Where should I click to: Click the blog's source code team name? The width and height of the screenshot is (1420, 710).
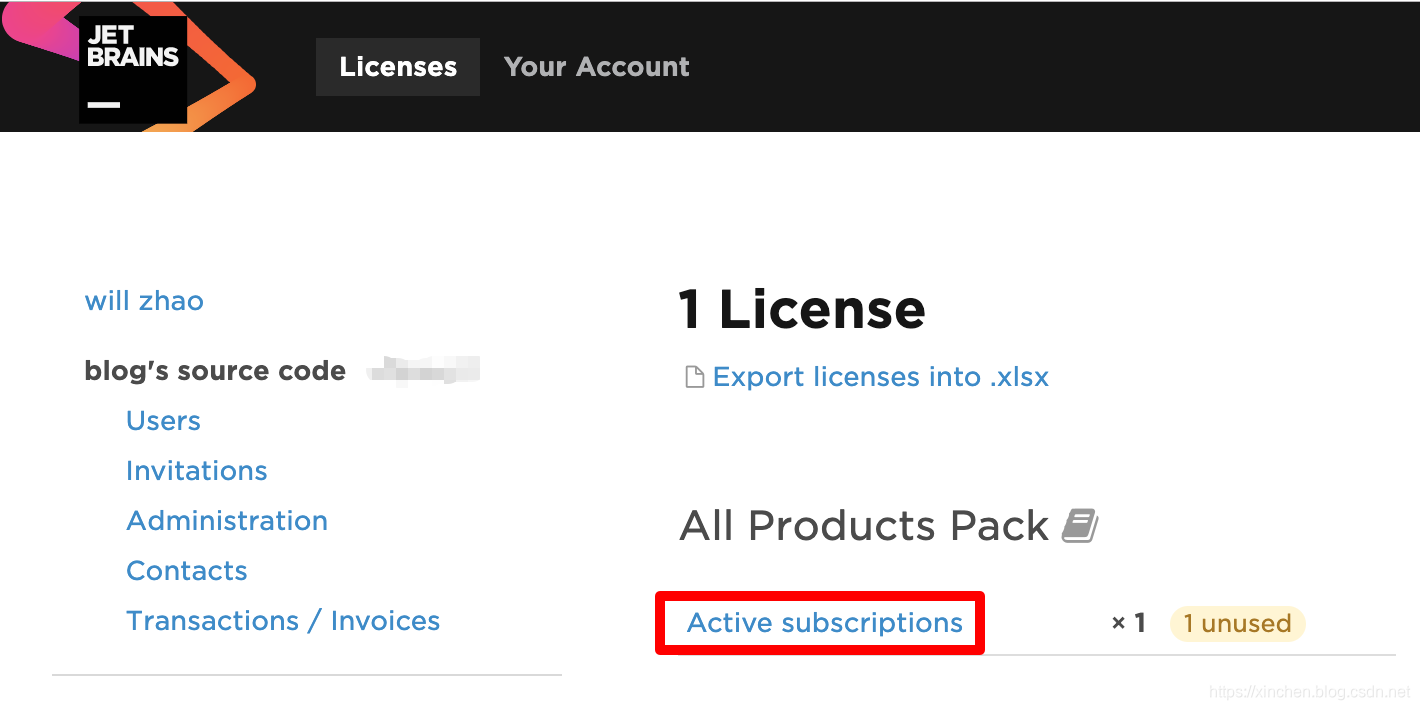coord(214,369)
